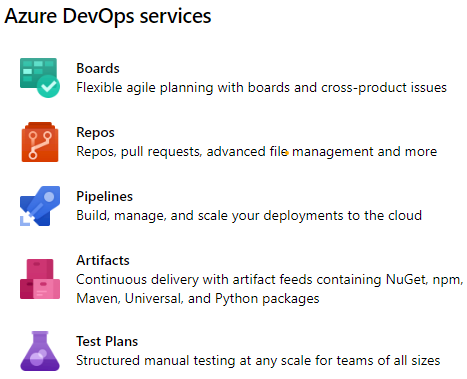
Task: Select the blue Pipelines rocket icon
Action: 40,206
